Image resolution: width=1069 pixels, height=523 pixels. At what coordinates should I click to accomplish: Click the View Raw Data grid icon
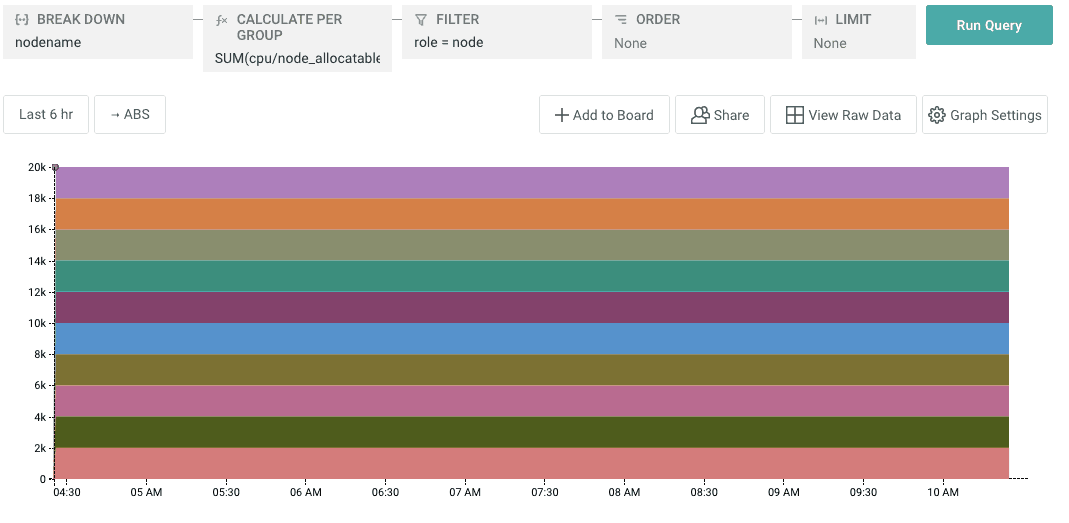pyautogui.click(x=794, y=115)
